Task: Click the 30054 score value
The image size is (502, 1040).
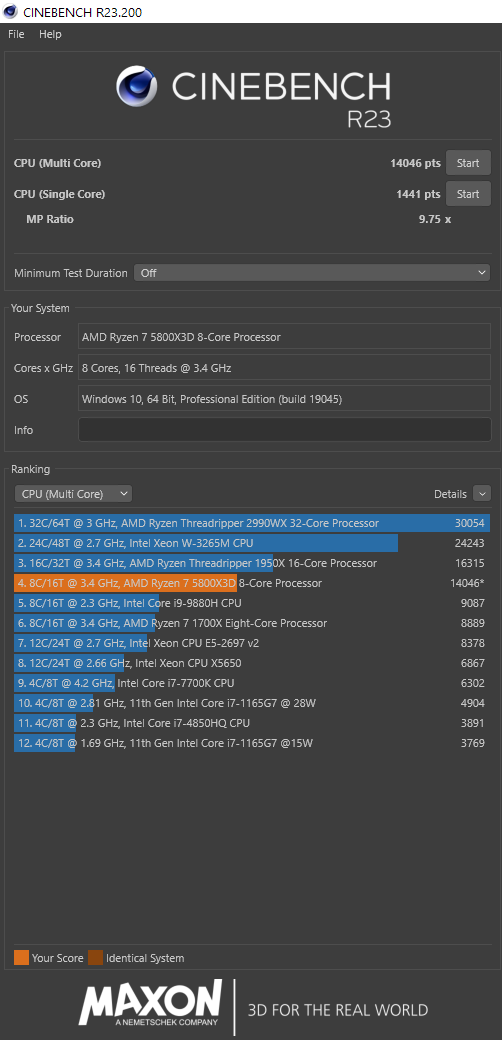Action: [470, 523]
